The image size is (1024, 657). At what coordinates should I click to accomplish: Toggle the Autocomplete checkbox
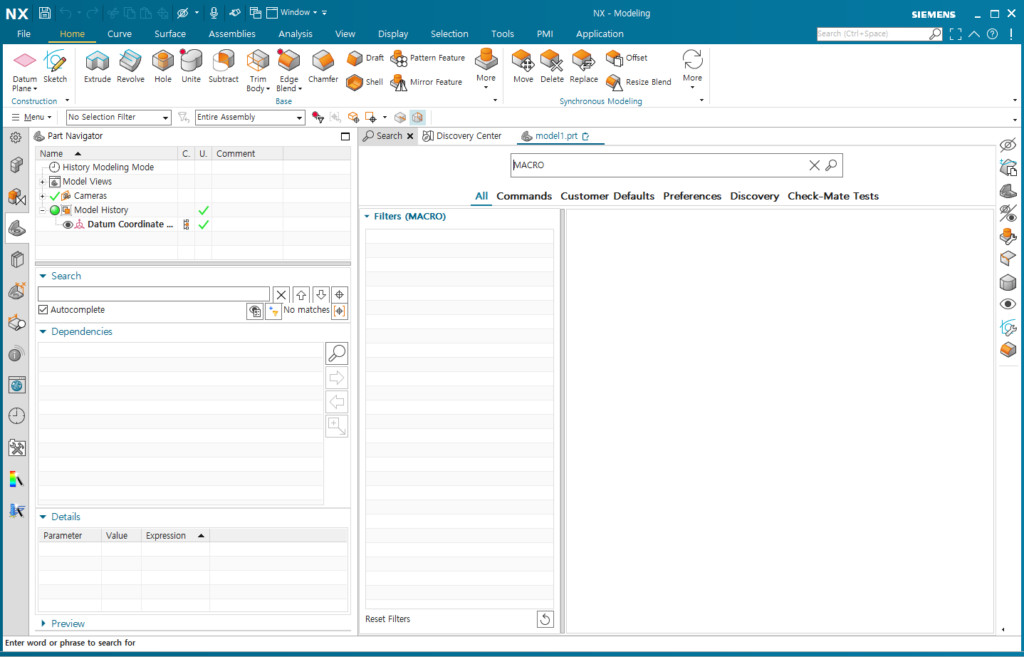point(43,310)
